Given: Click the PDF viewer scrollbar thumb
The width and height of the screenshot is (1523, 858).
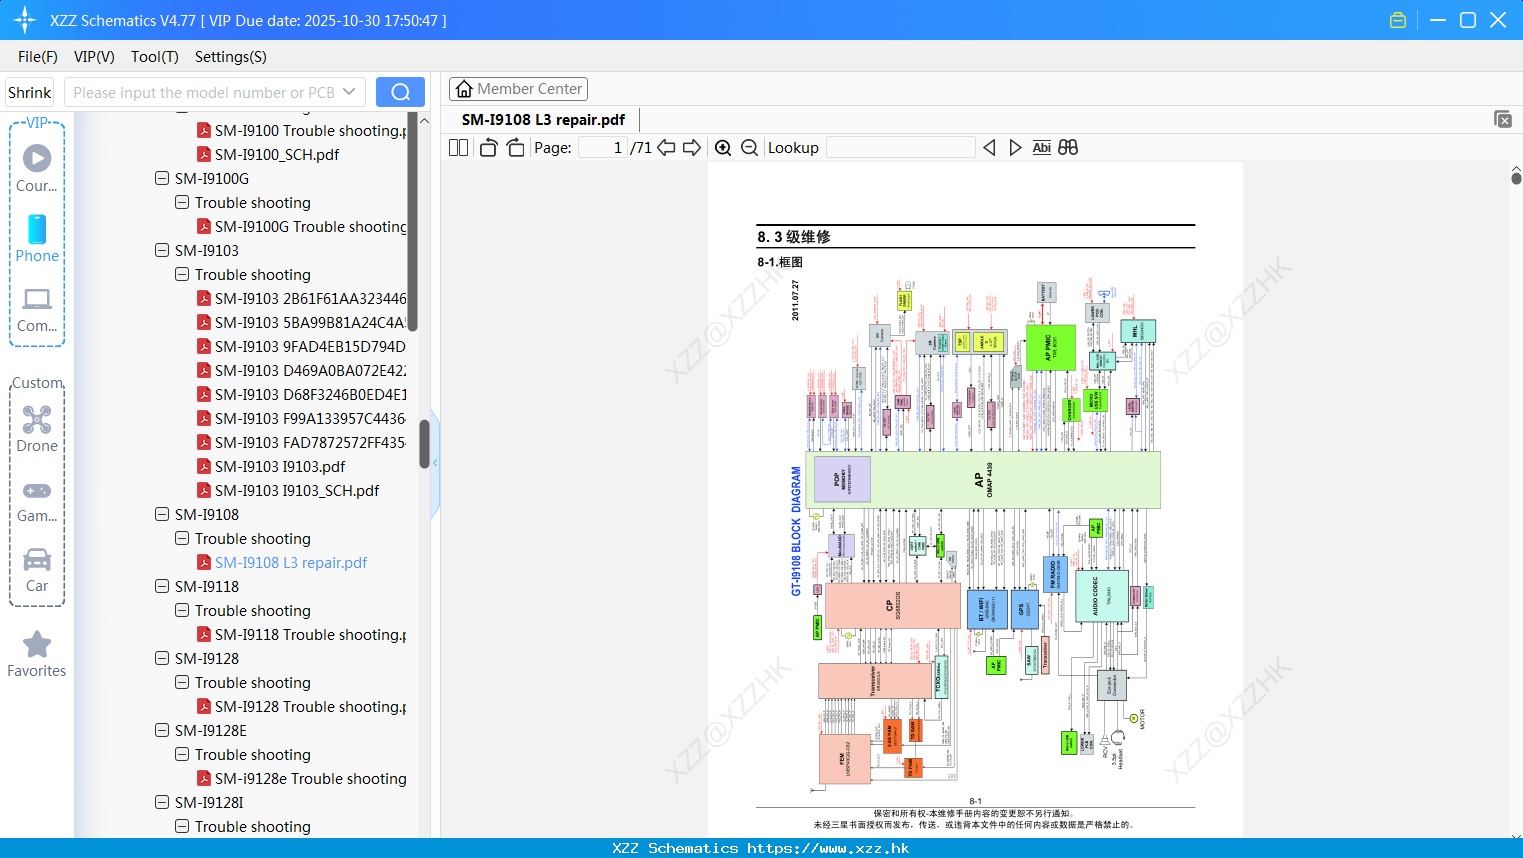Looking at the screenshot, I should (x=1516, y=178).
